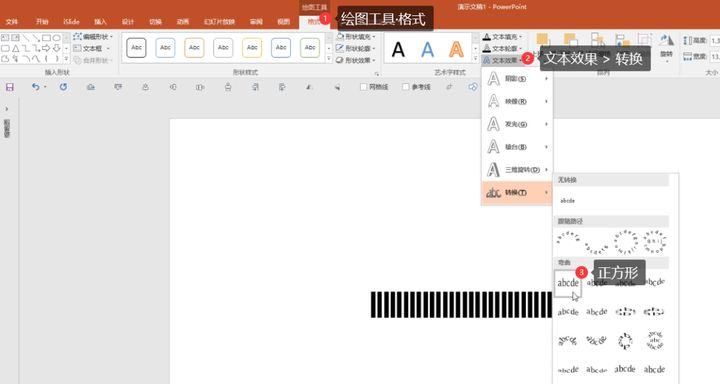Click the bring forward icon in arrange group
720x384 pixels.
(544, 41)
